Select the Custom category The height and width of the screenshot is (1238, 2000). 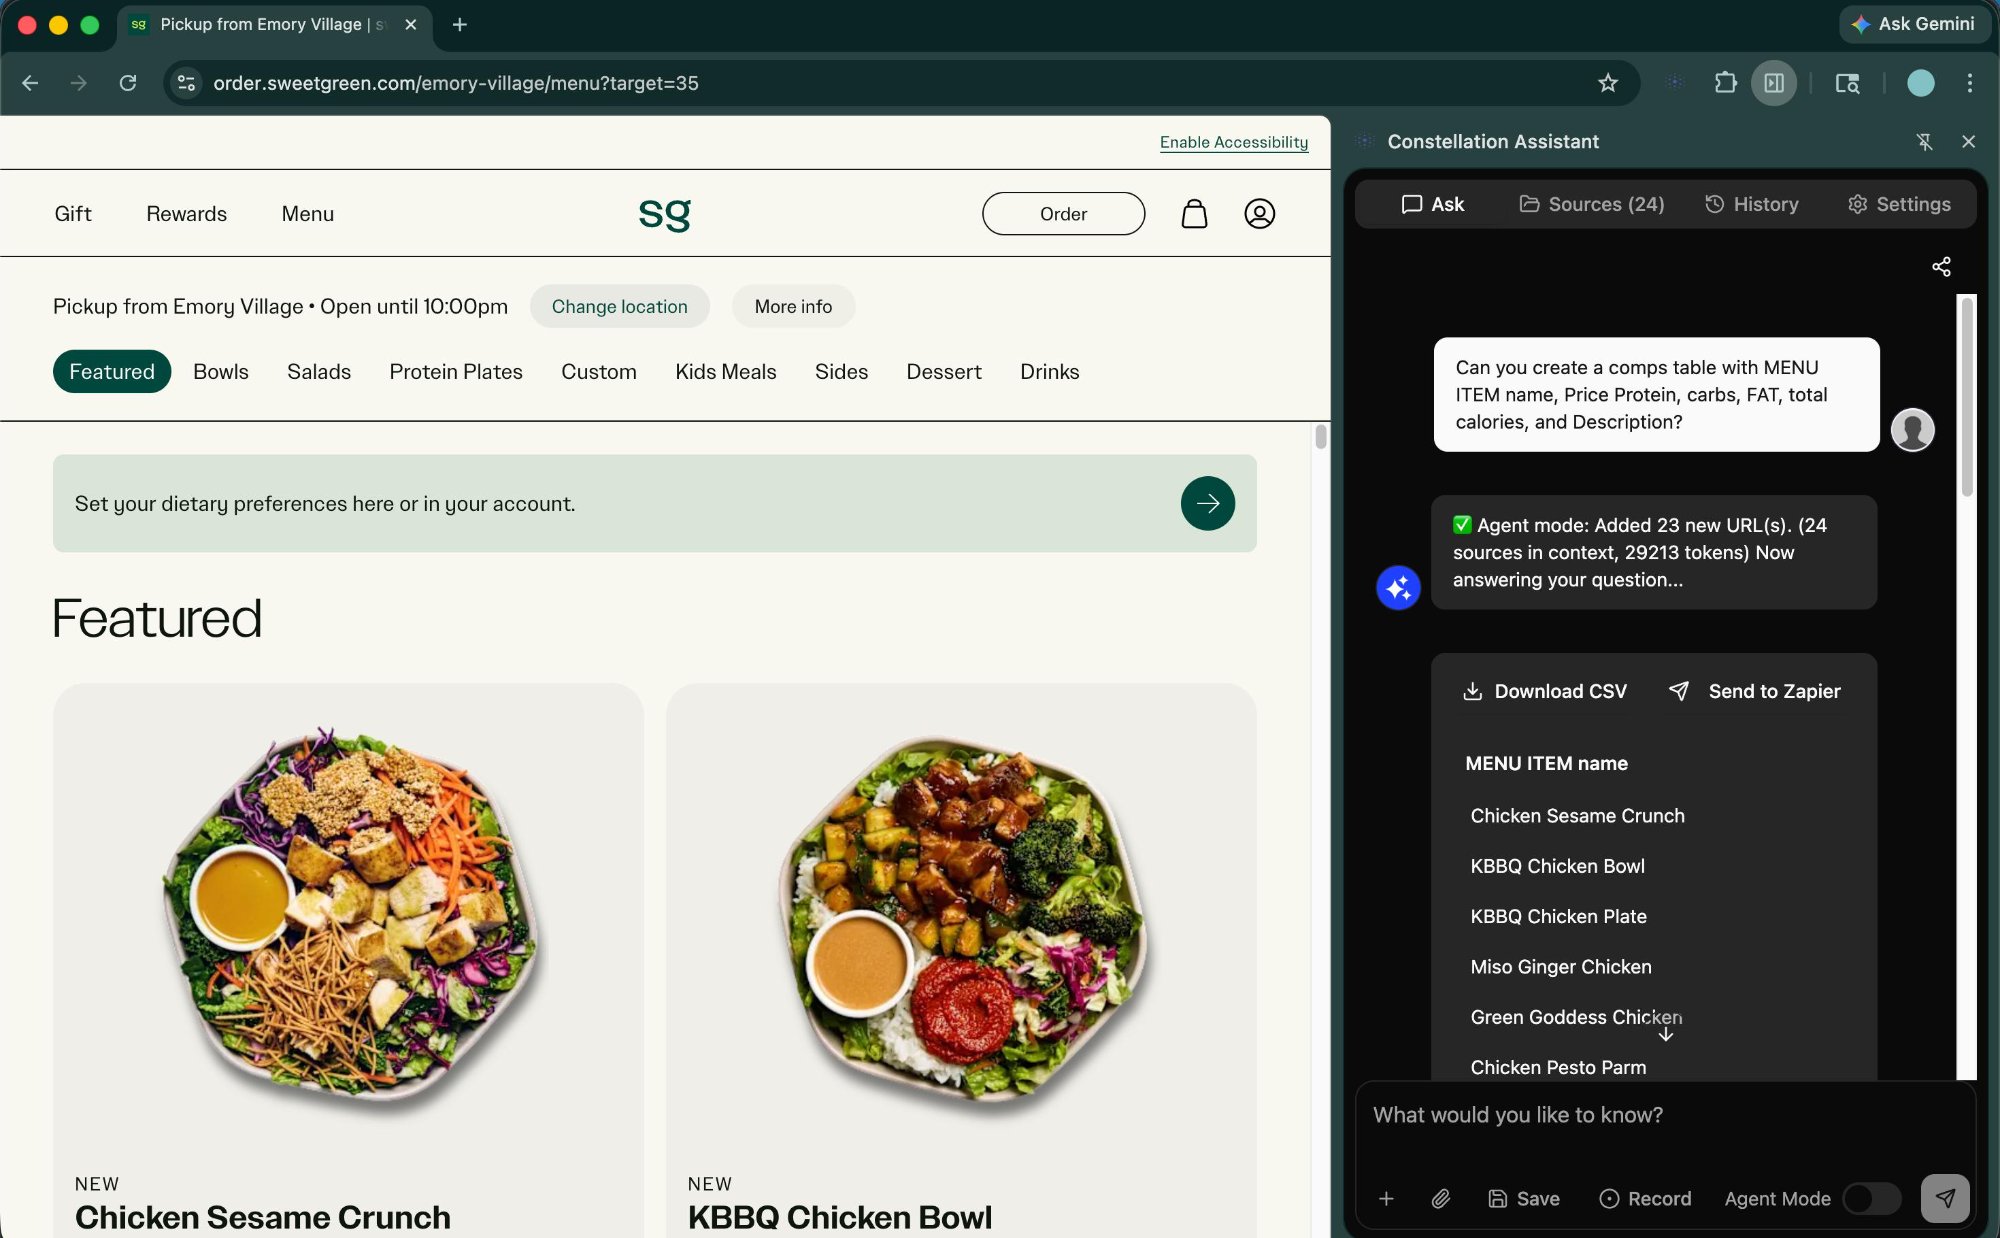click(599, 371)
